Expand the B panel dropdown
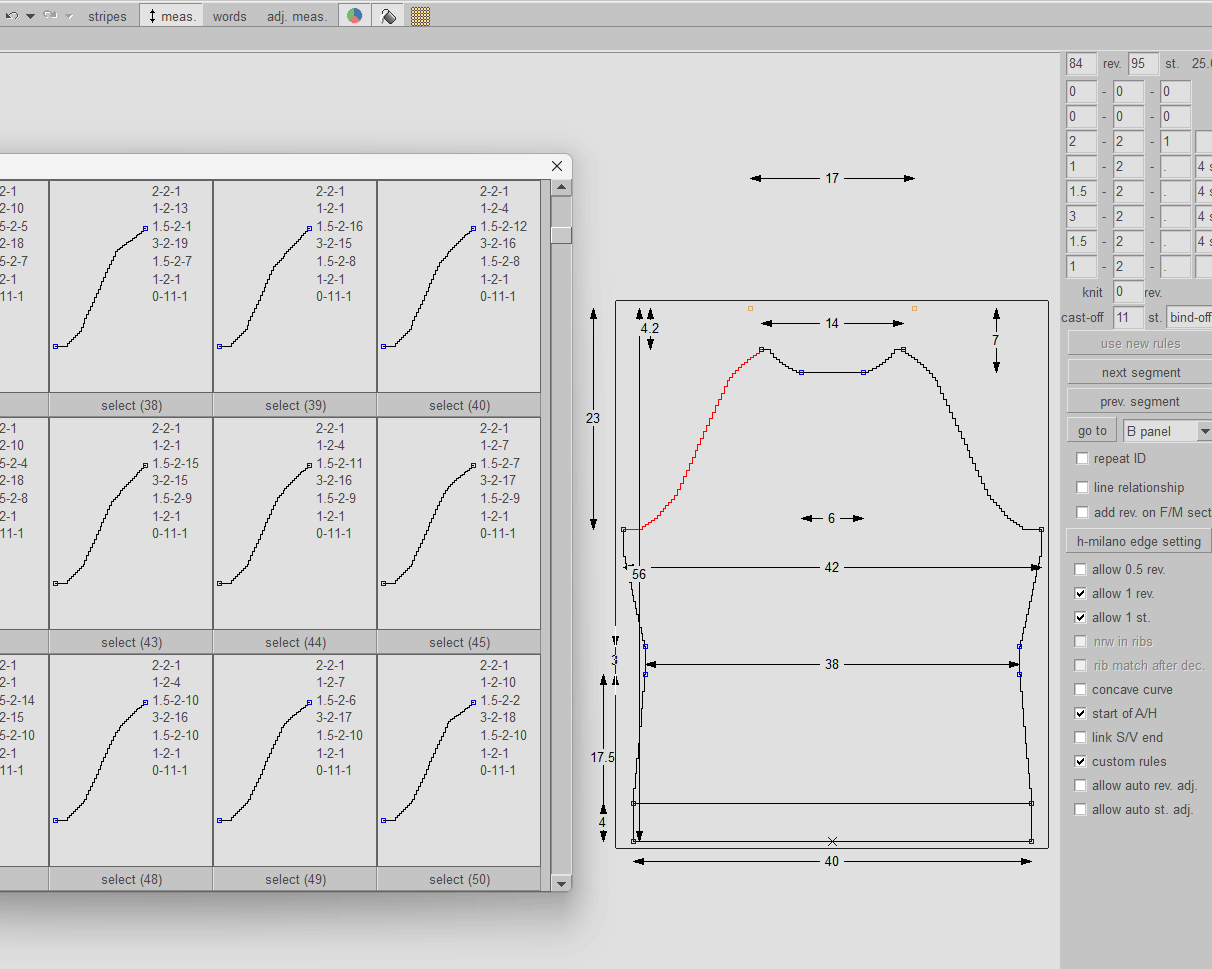The width and height of the screenshot is (1212, 969). point(1204,431)
